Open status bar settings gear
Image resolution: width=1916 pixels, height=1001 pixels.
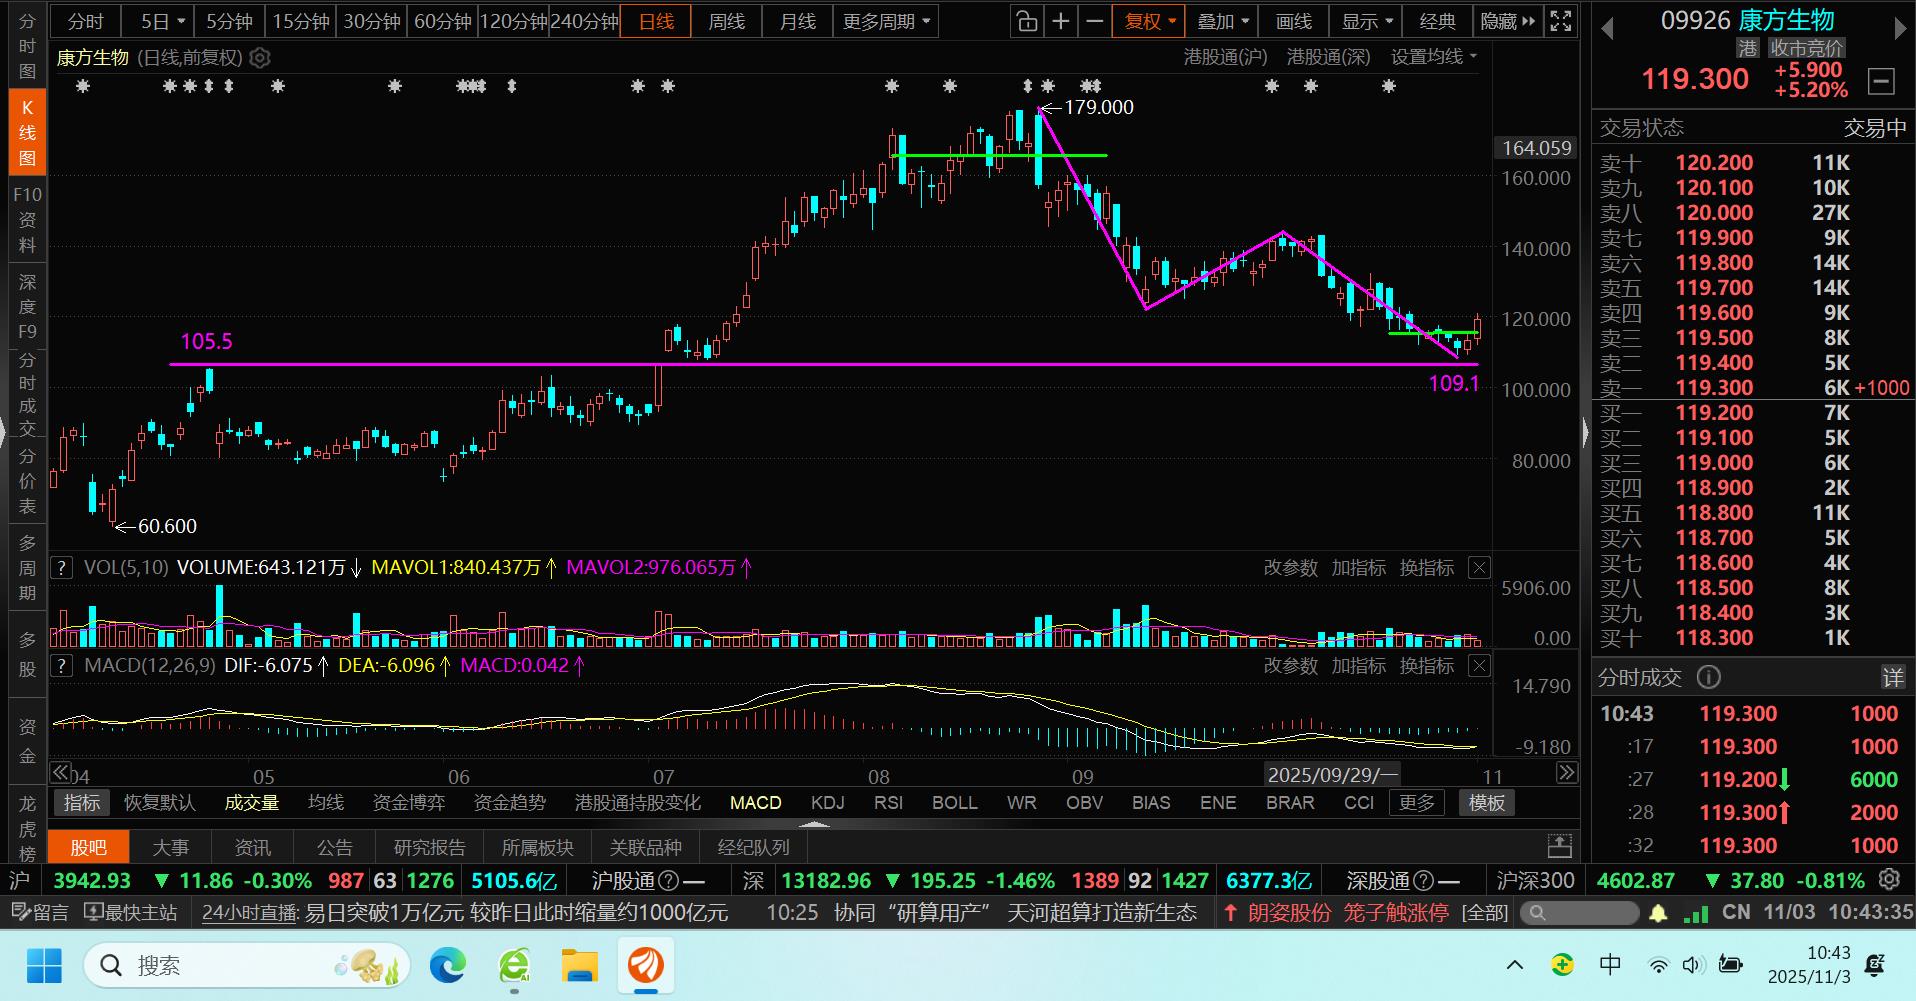click(1889, 880)
